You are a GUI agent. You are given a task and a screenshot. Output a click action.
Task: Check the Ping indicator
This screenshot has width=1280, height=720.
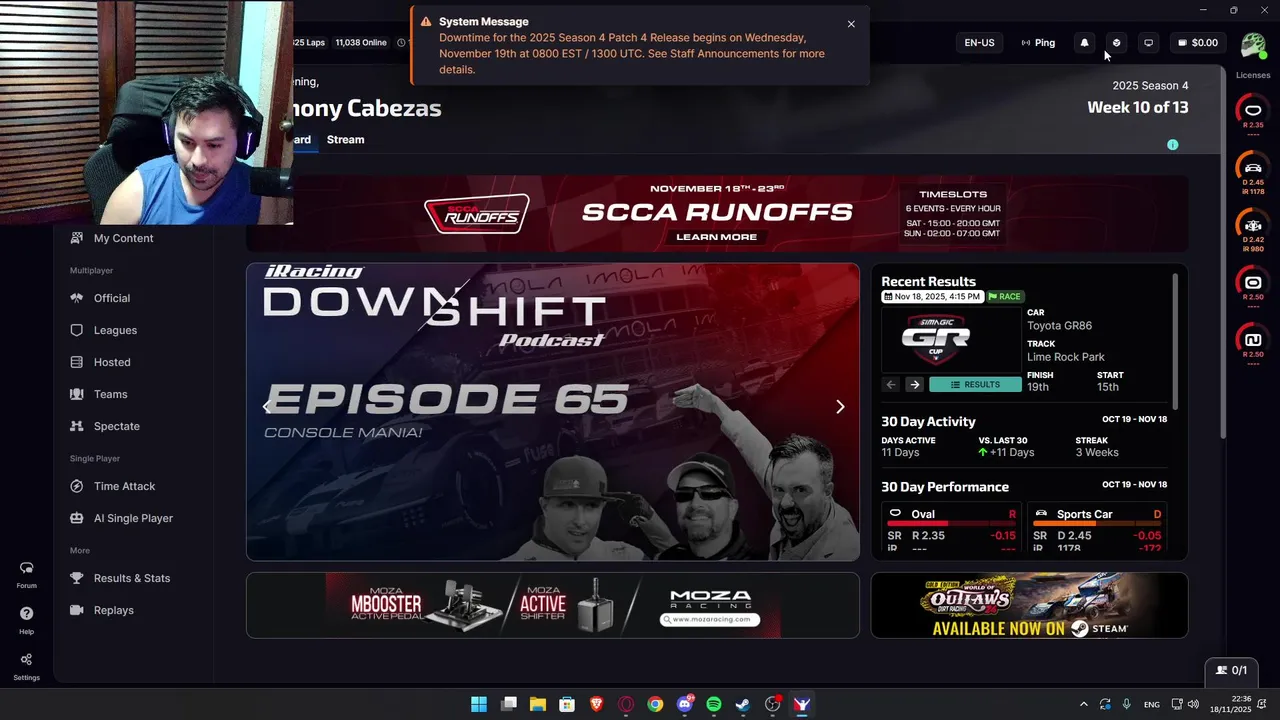pos(1038,43)
